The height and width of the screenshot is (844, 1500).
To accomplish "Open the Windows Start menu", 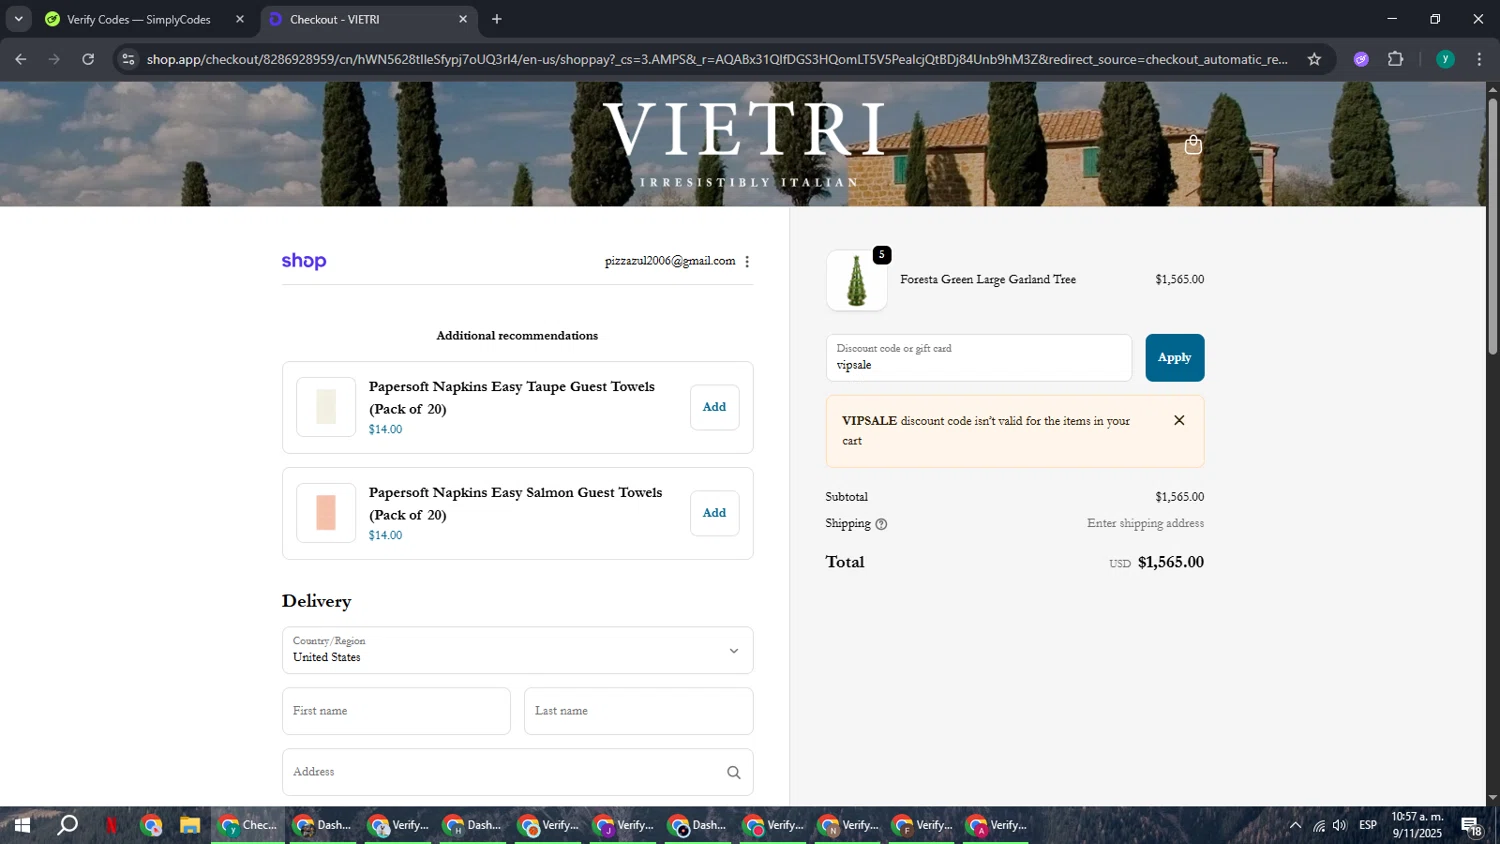I will pos(21,825).
